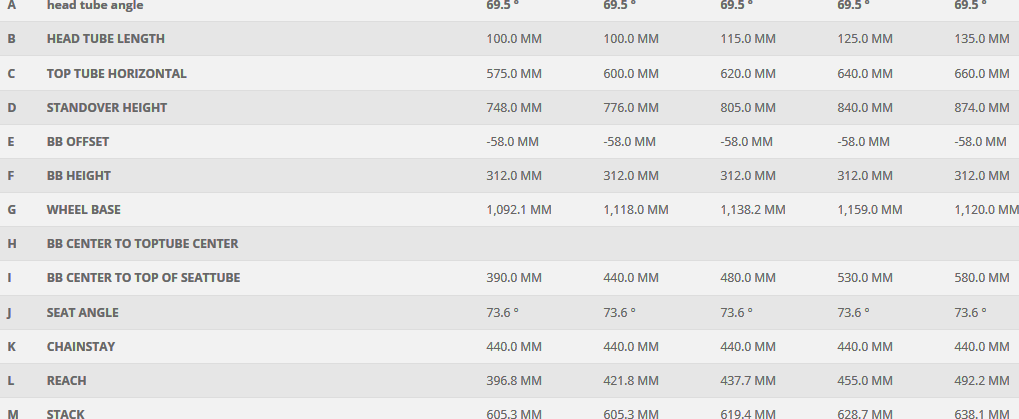Select the TOP TUBE HORIZONTAL label

tap(116, 74)
